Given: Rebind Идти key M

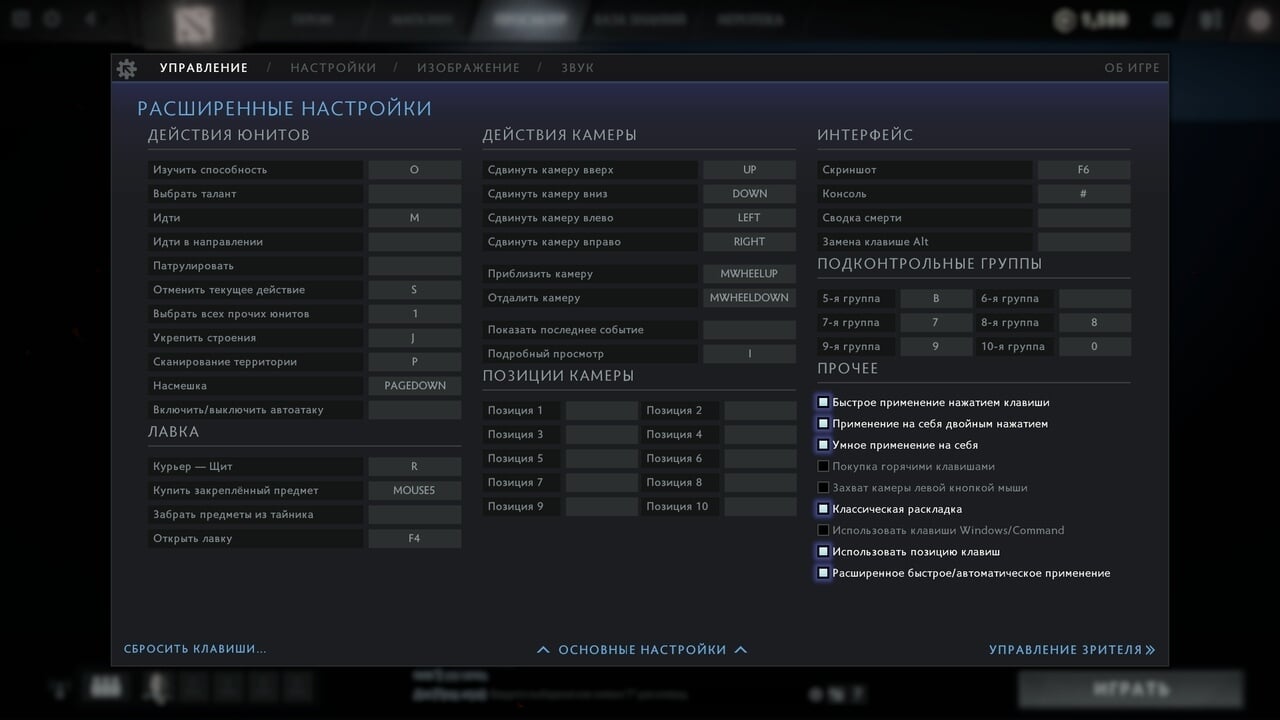Looking at the screenshot, I should click(414, 218).
